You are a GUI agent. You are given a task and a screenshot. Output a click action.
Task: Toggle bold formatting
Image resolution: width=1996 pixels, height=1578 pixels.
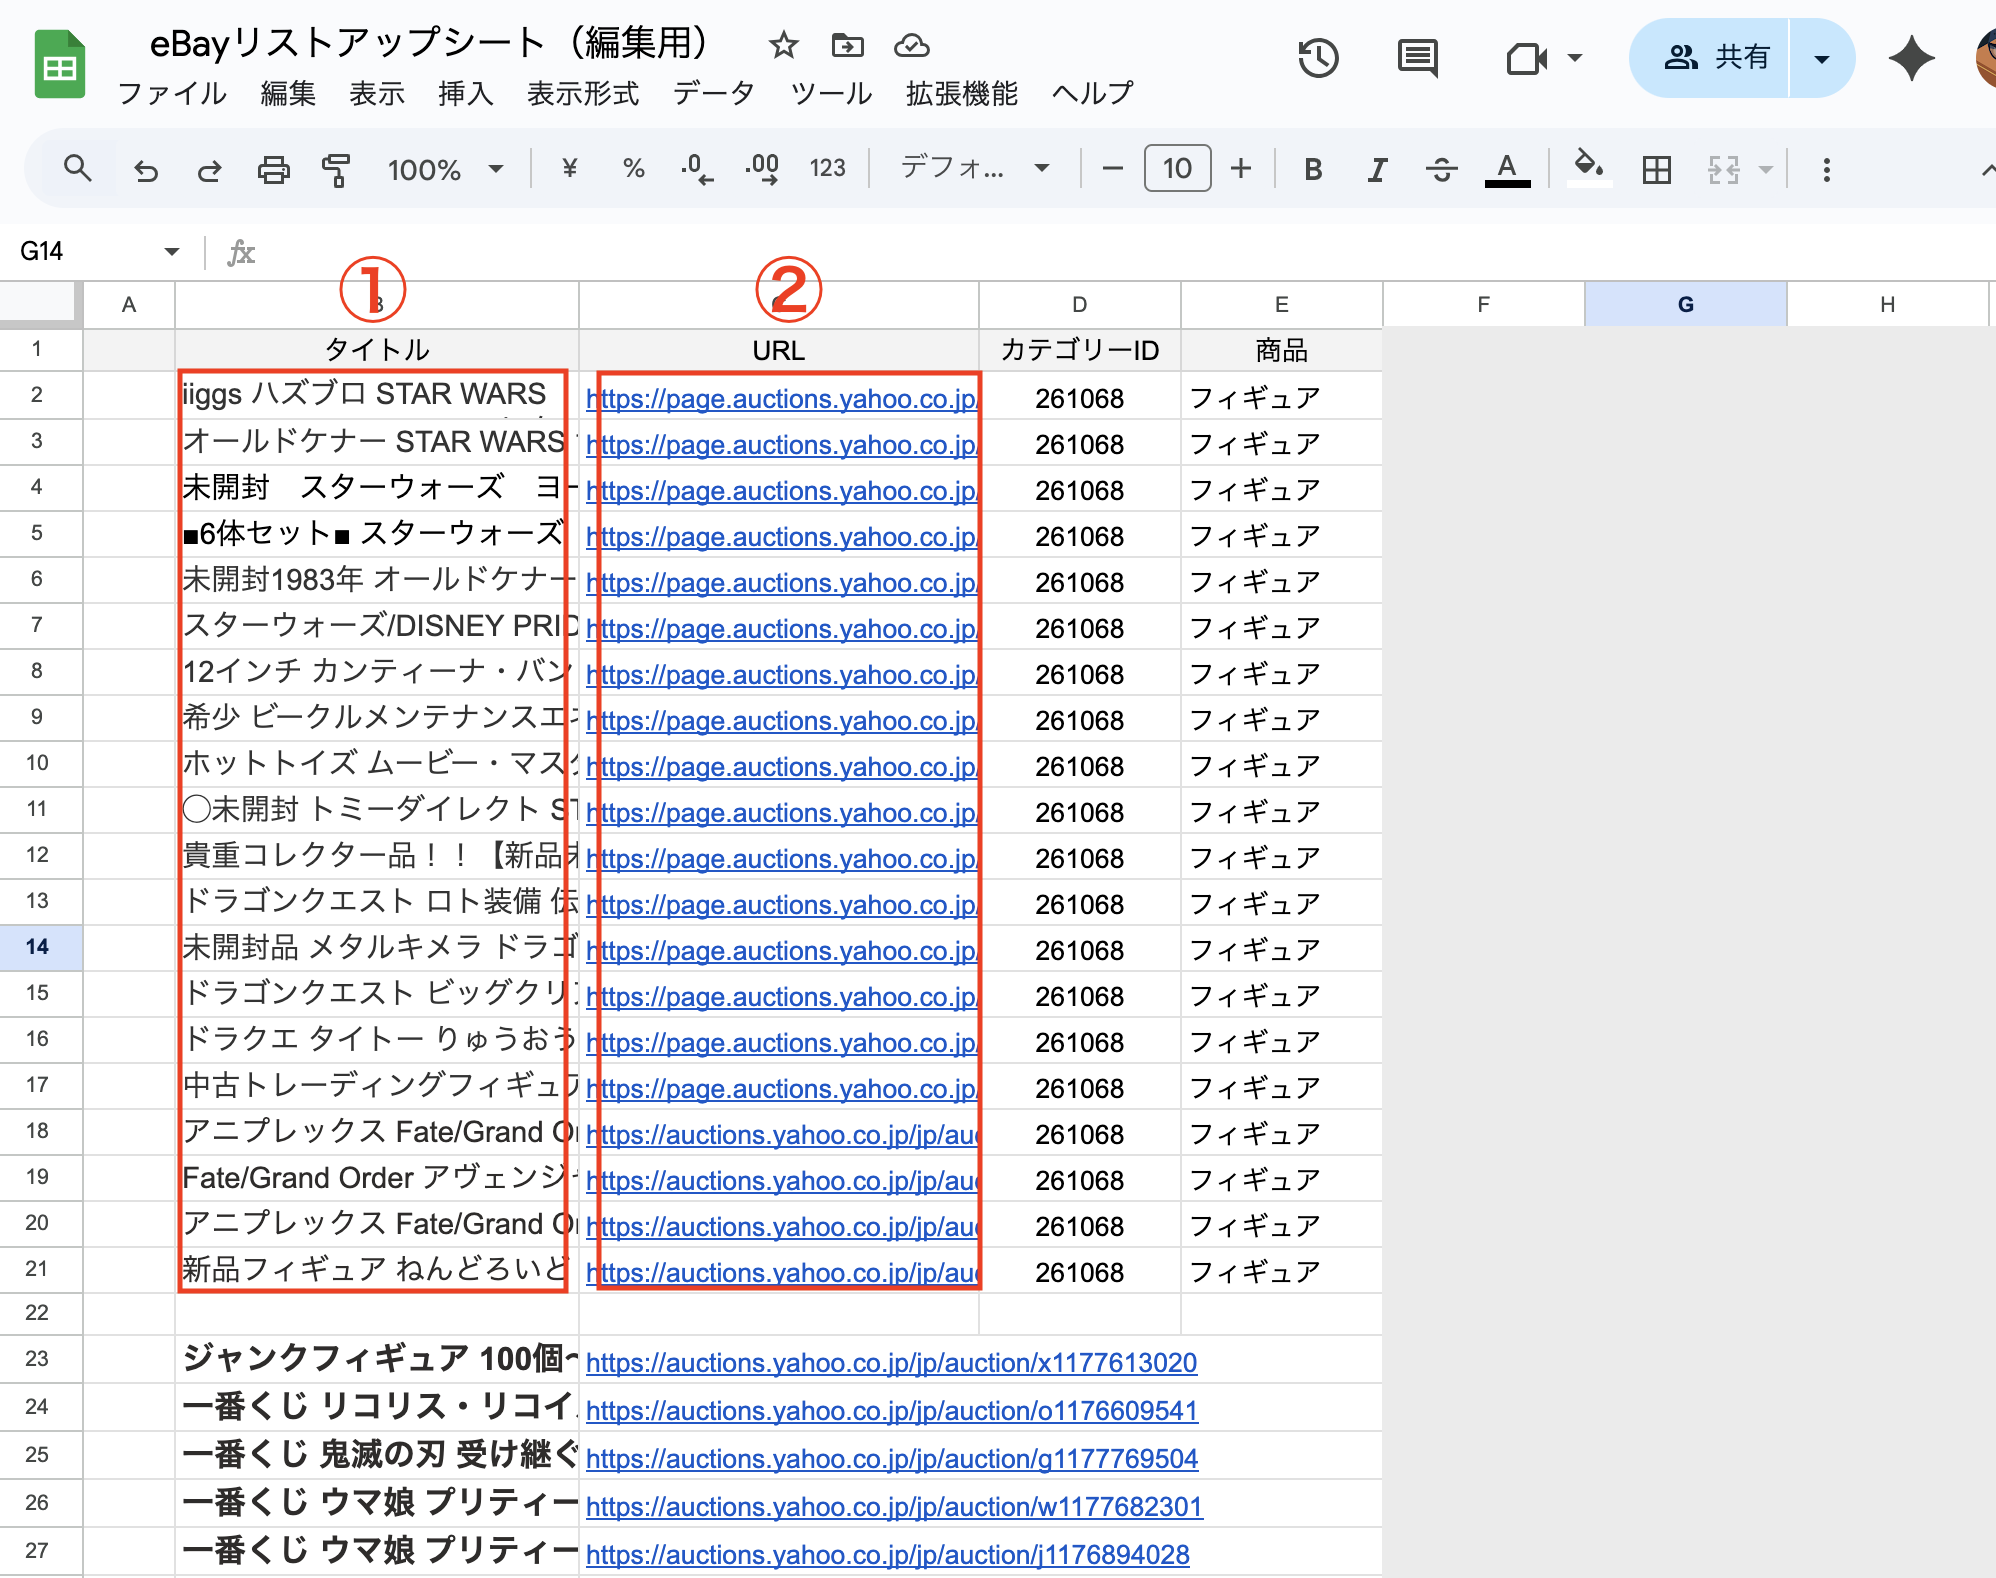(x=1313, y=170)
